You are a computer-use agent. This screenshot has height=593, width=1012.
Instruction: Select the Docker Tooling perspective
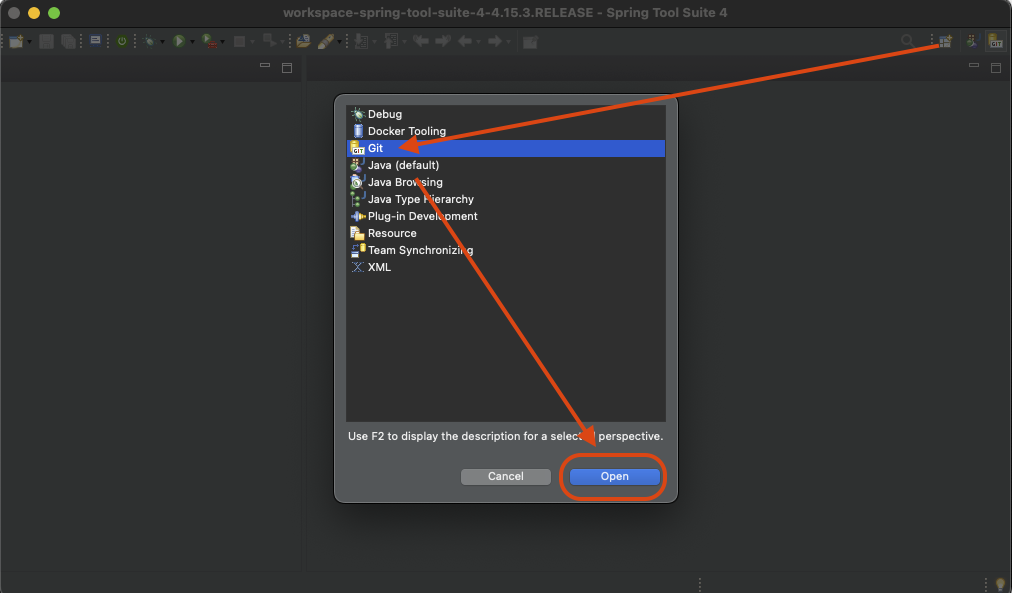point(506,131)
